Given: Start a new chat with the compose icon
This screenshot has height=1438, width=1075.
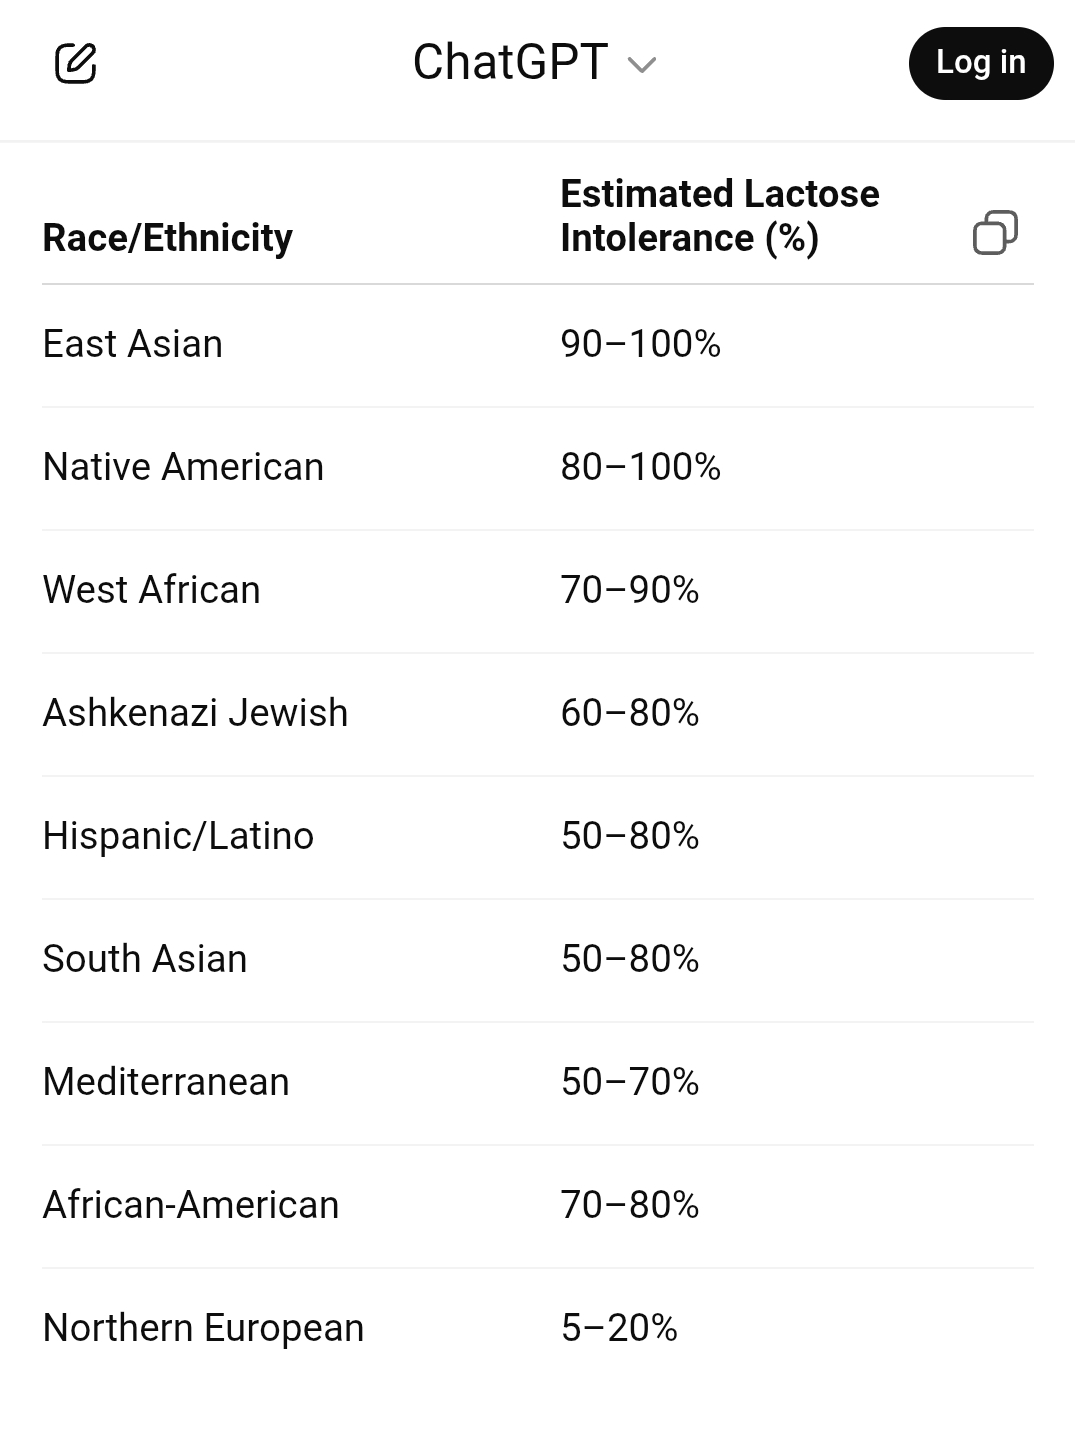Looking at the screenshot, I should tap(75, 63).
